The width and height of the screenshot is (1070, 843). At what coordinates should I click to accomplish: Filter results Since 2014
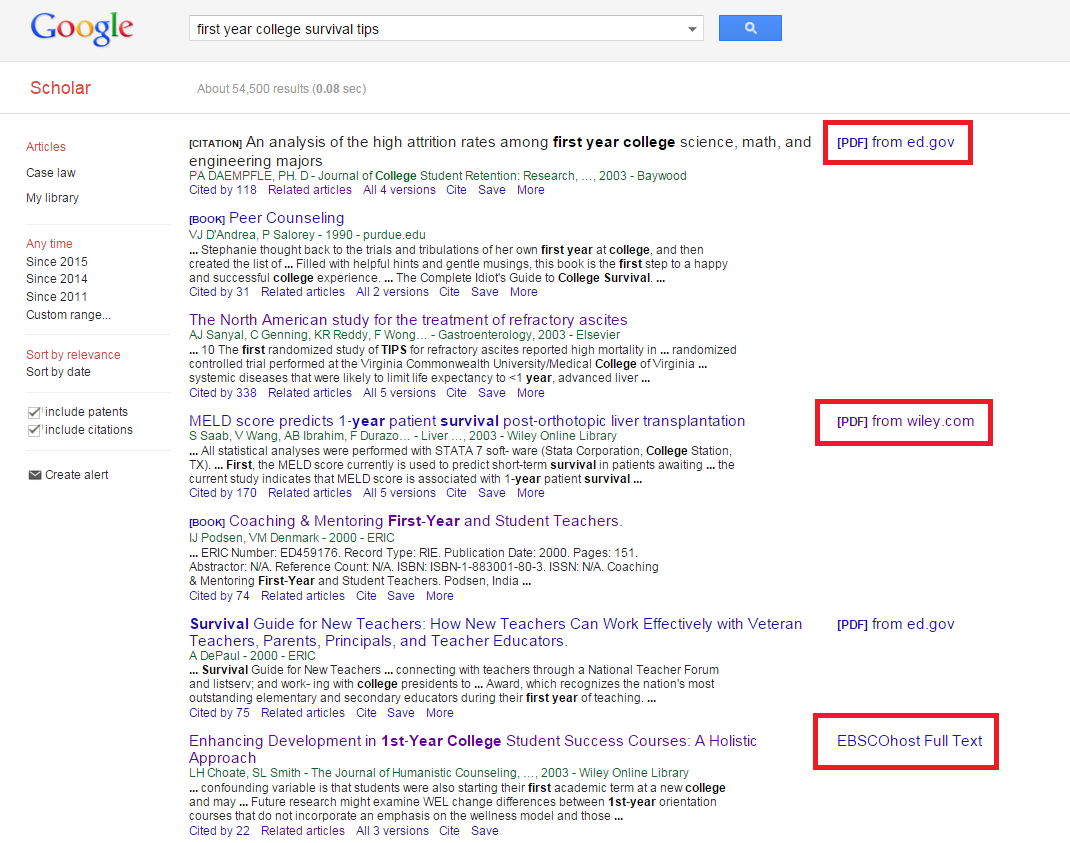pyautogui.click(x=57, y=278)
